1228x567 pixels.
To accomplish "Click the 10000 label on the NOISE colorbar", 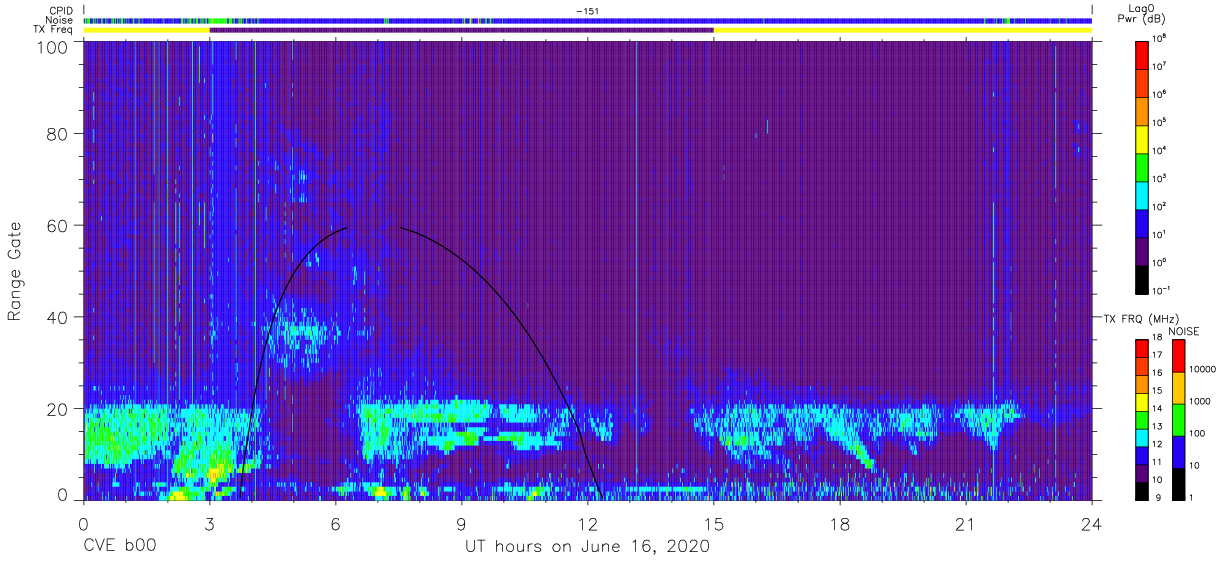I will (x=1204, y=368).
